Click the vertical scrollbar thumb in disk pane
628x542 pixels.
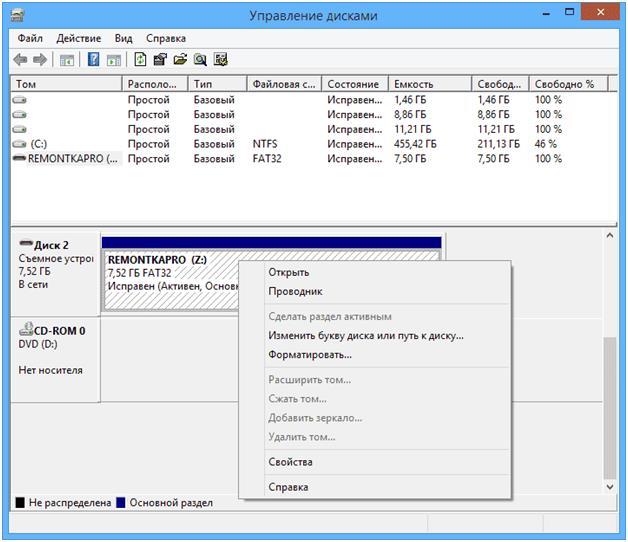[x=610, y=408]
